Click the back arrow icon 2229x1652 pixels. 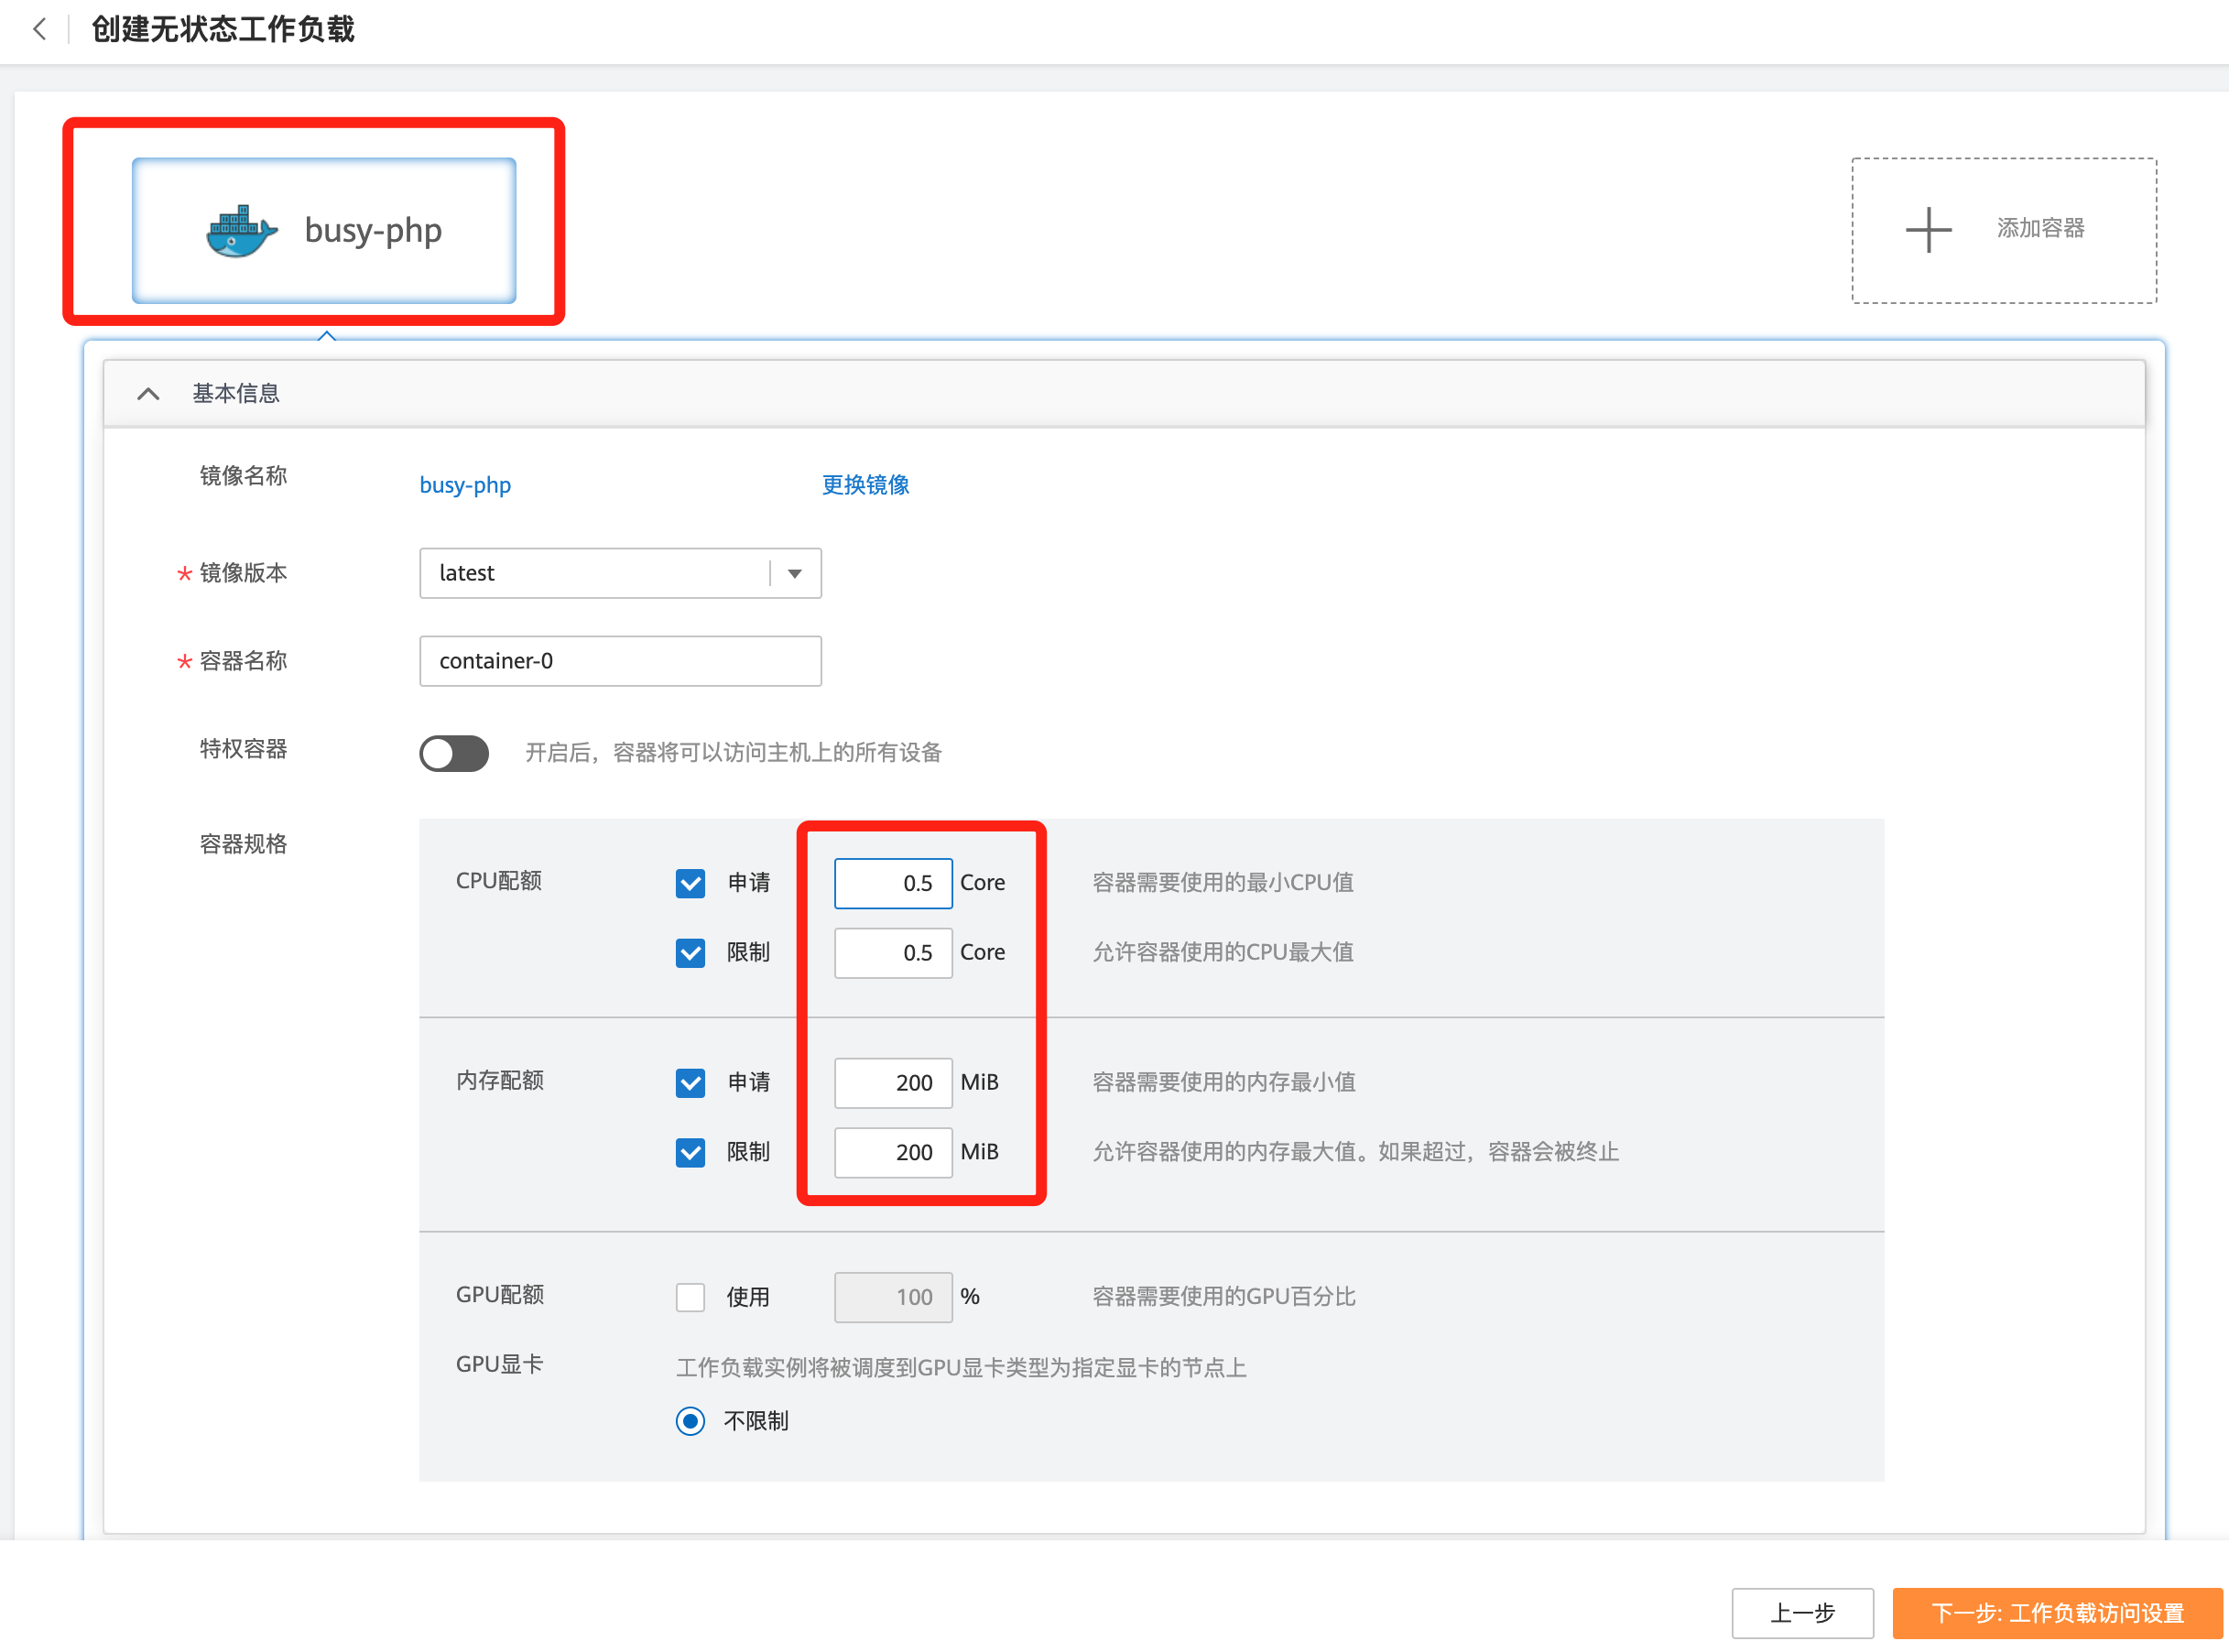(39, 29)
